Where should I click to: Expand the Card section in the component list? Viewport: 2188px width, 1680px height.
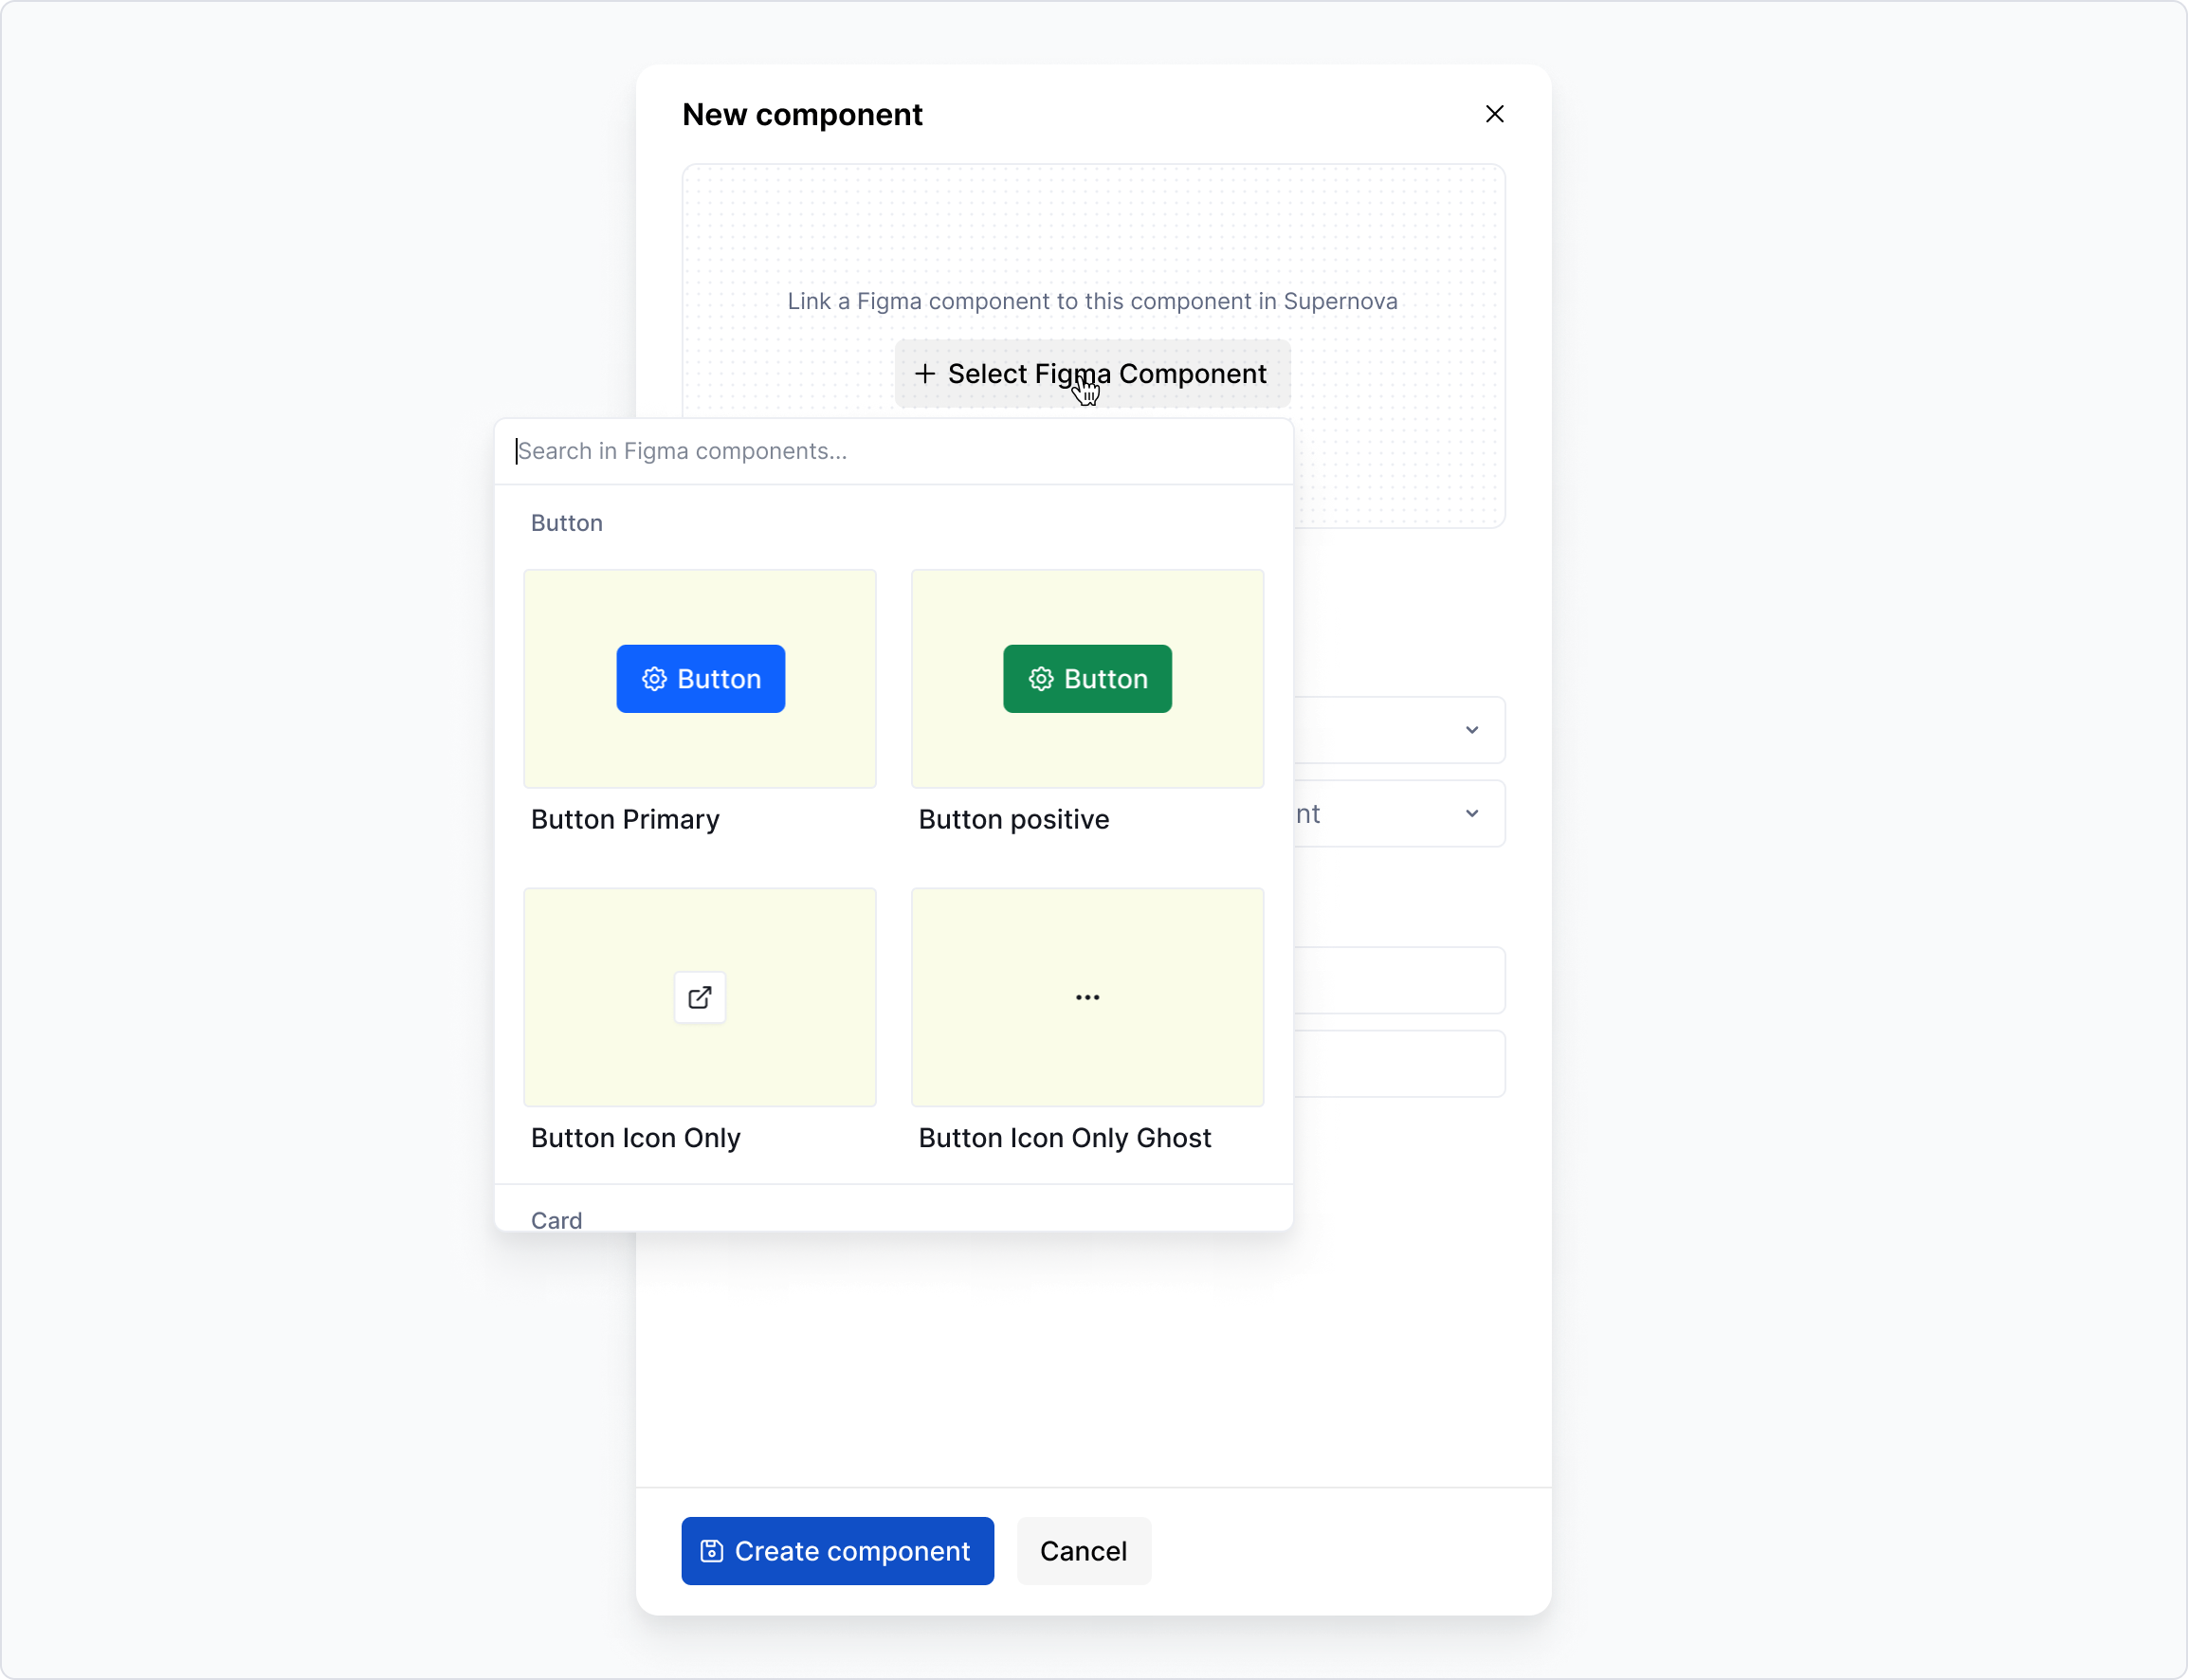click(556, 1220)
